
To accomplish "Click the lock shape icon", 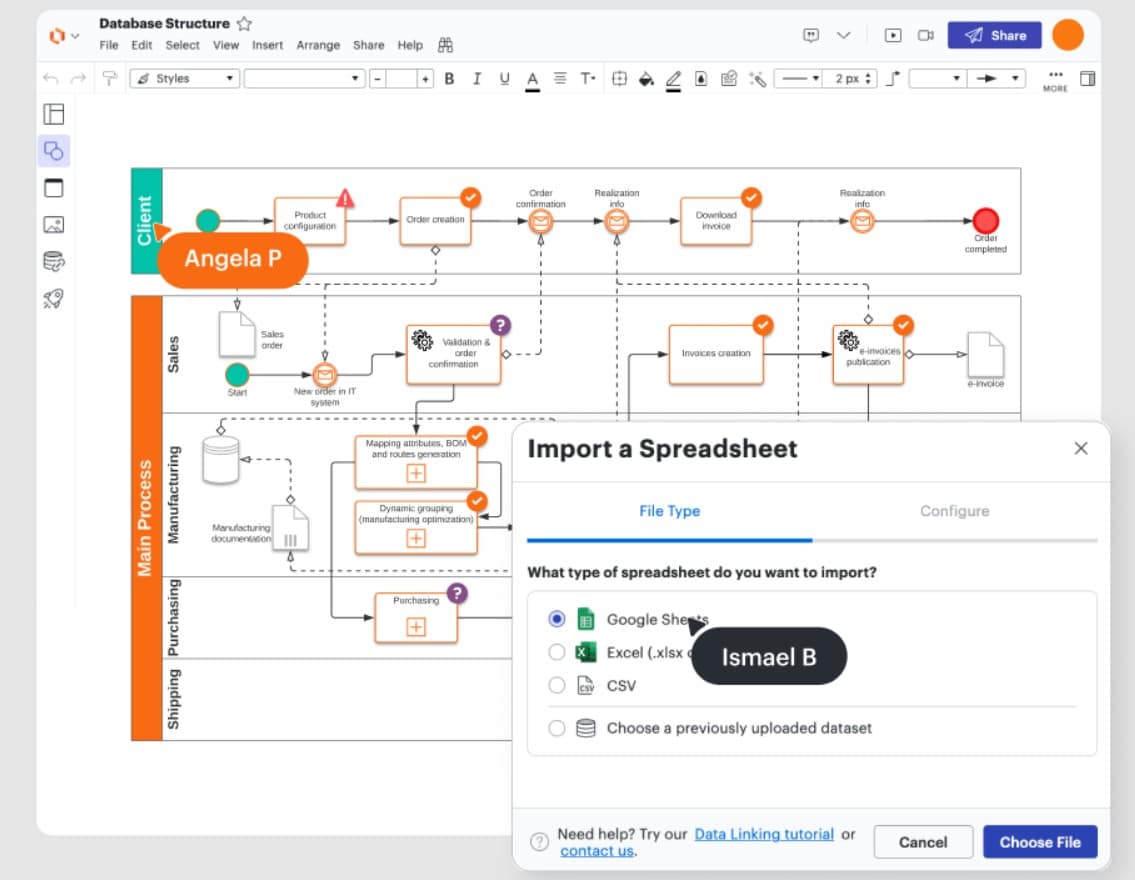I will pyautogui.click(x=701, y=78).
